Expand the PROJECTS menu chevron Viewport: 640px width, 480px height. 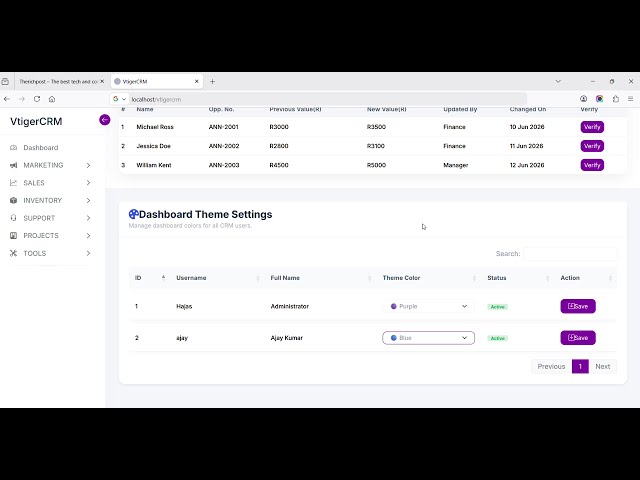(x=88, y=236)
